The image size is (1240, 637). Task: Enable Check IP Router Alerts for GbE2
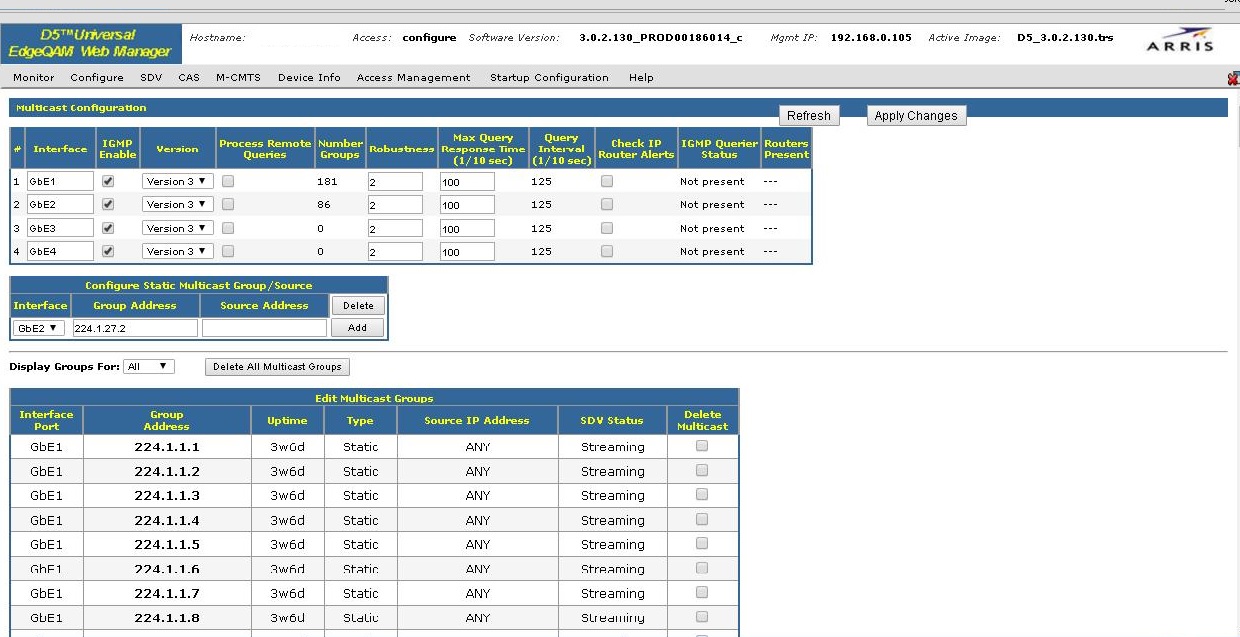606,204
